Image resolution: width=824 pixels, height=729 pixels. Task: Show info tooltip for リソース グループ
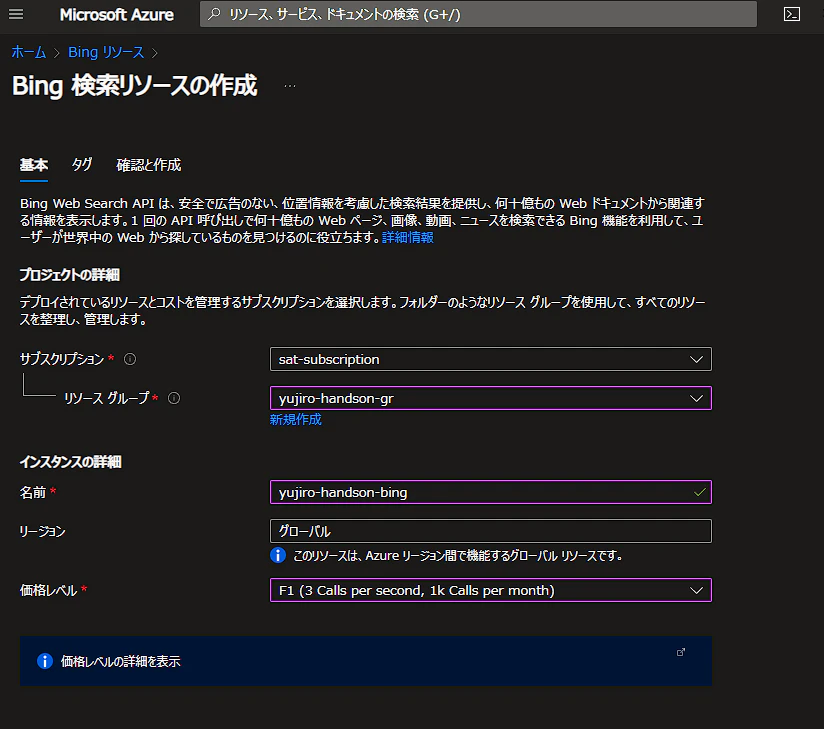(x=174, y=398)
